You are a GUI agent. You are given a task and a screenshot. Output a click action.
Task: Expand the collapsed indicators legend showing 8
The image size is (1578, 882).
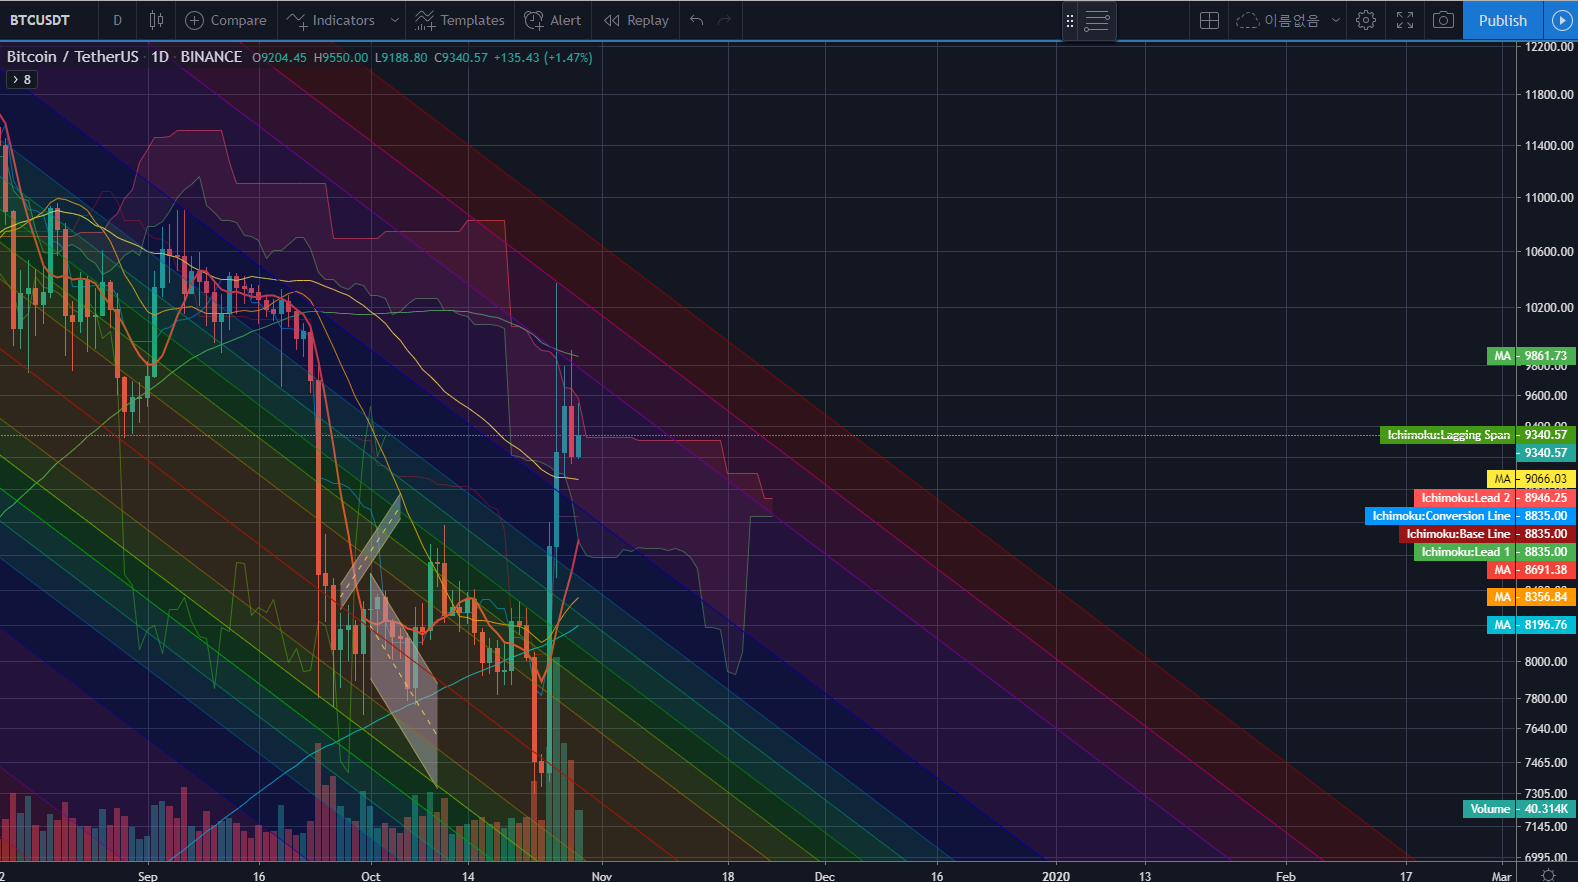[x=22, y=79]
